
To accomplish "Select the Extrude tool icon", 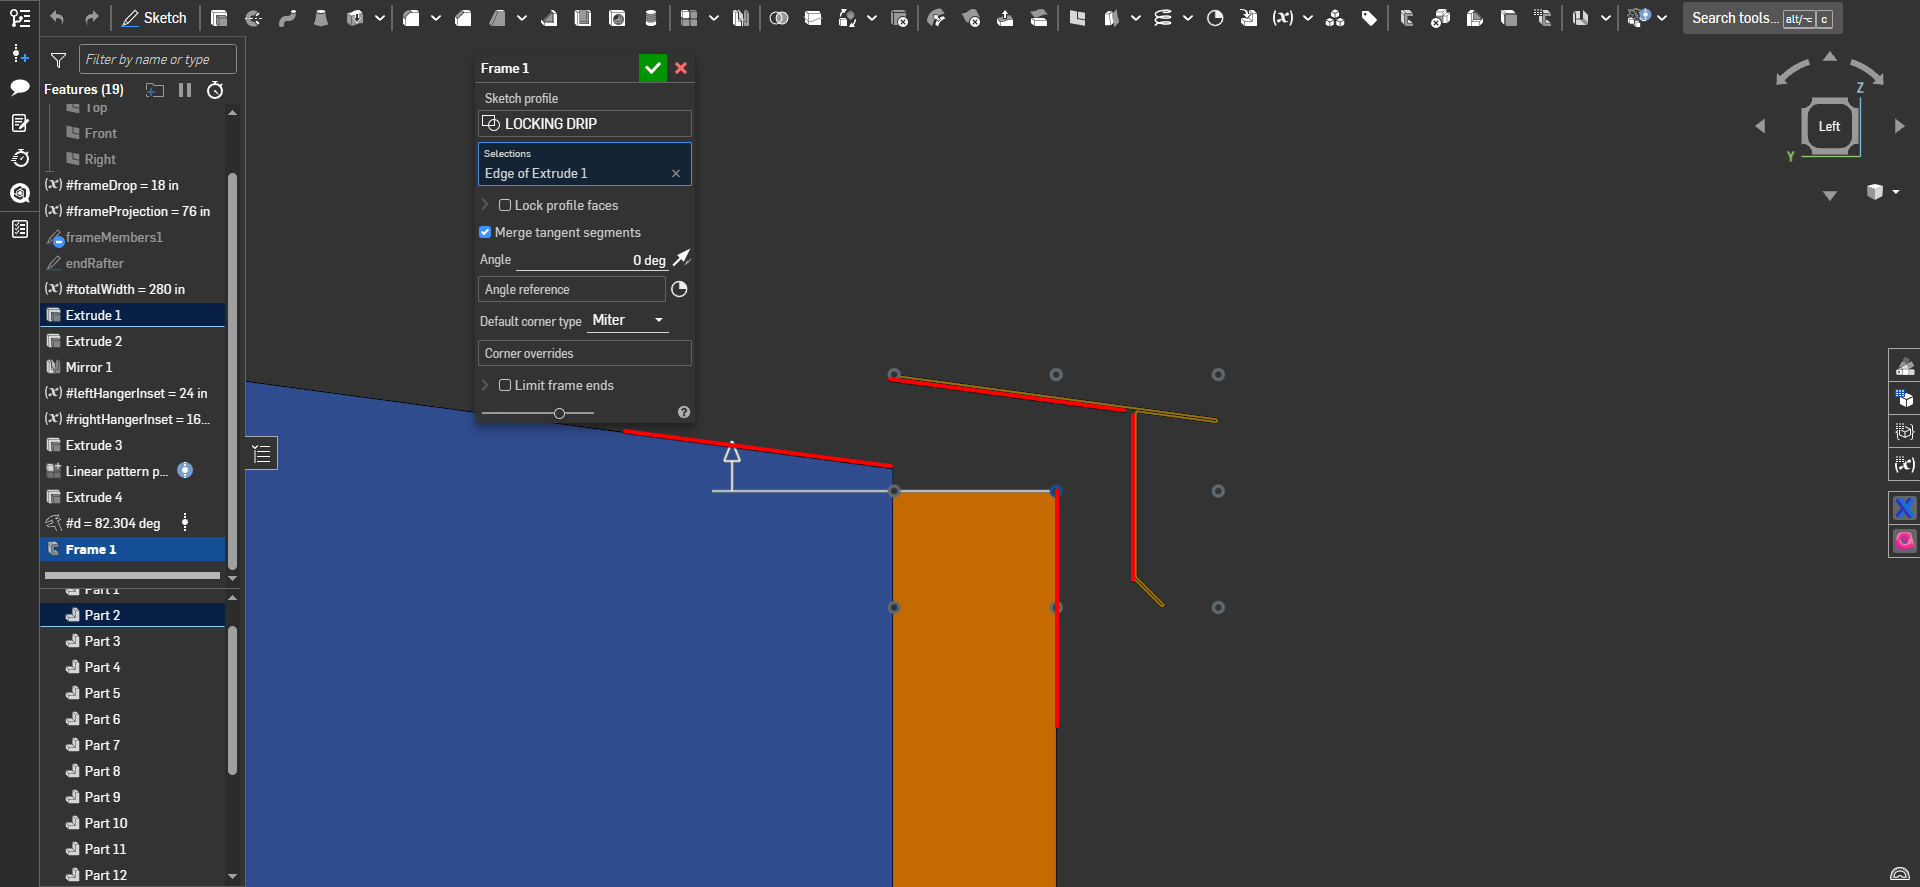I will (x=219, y=18).
